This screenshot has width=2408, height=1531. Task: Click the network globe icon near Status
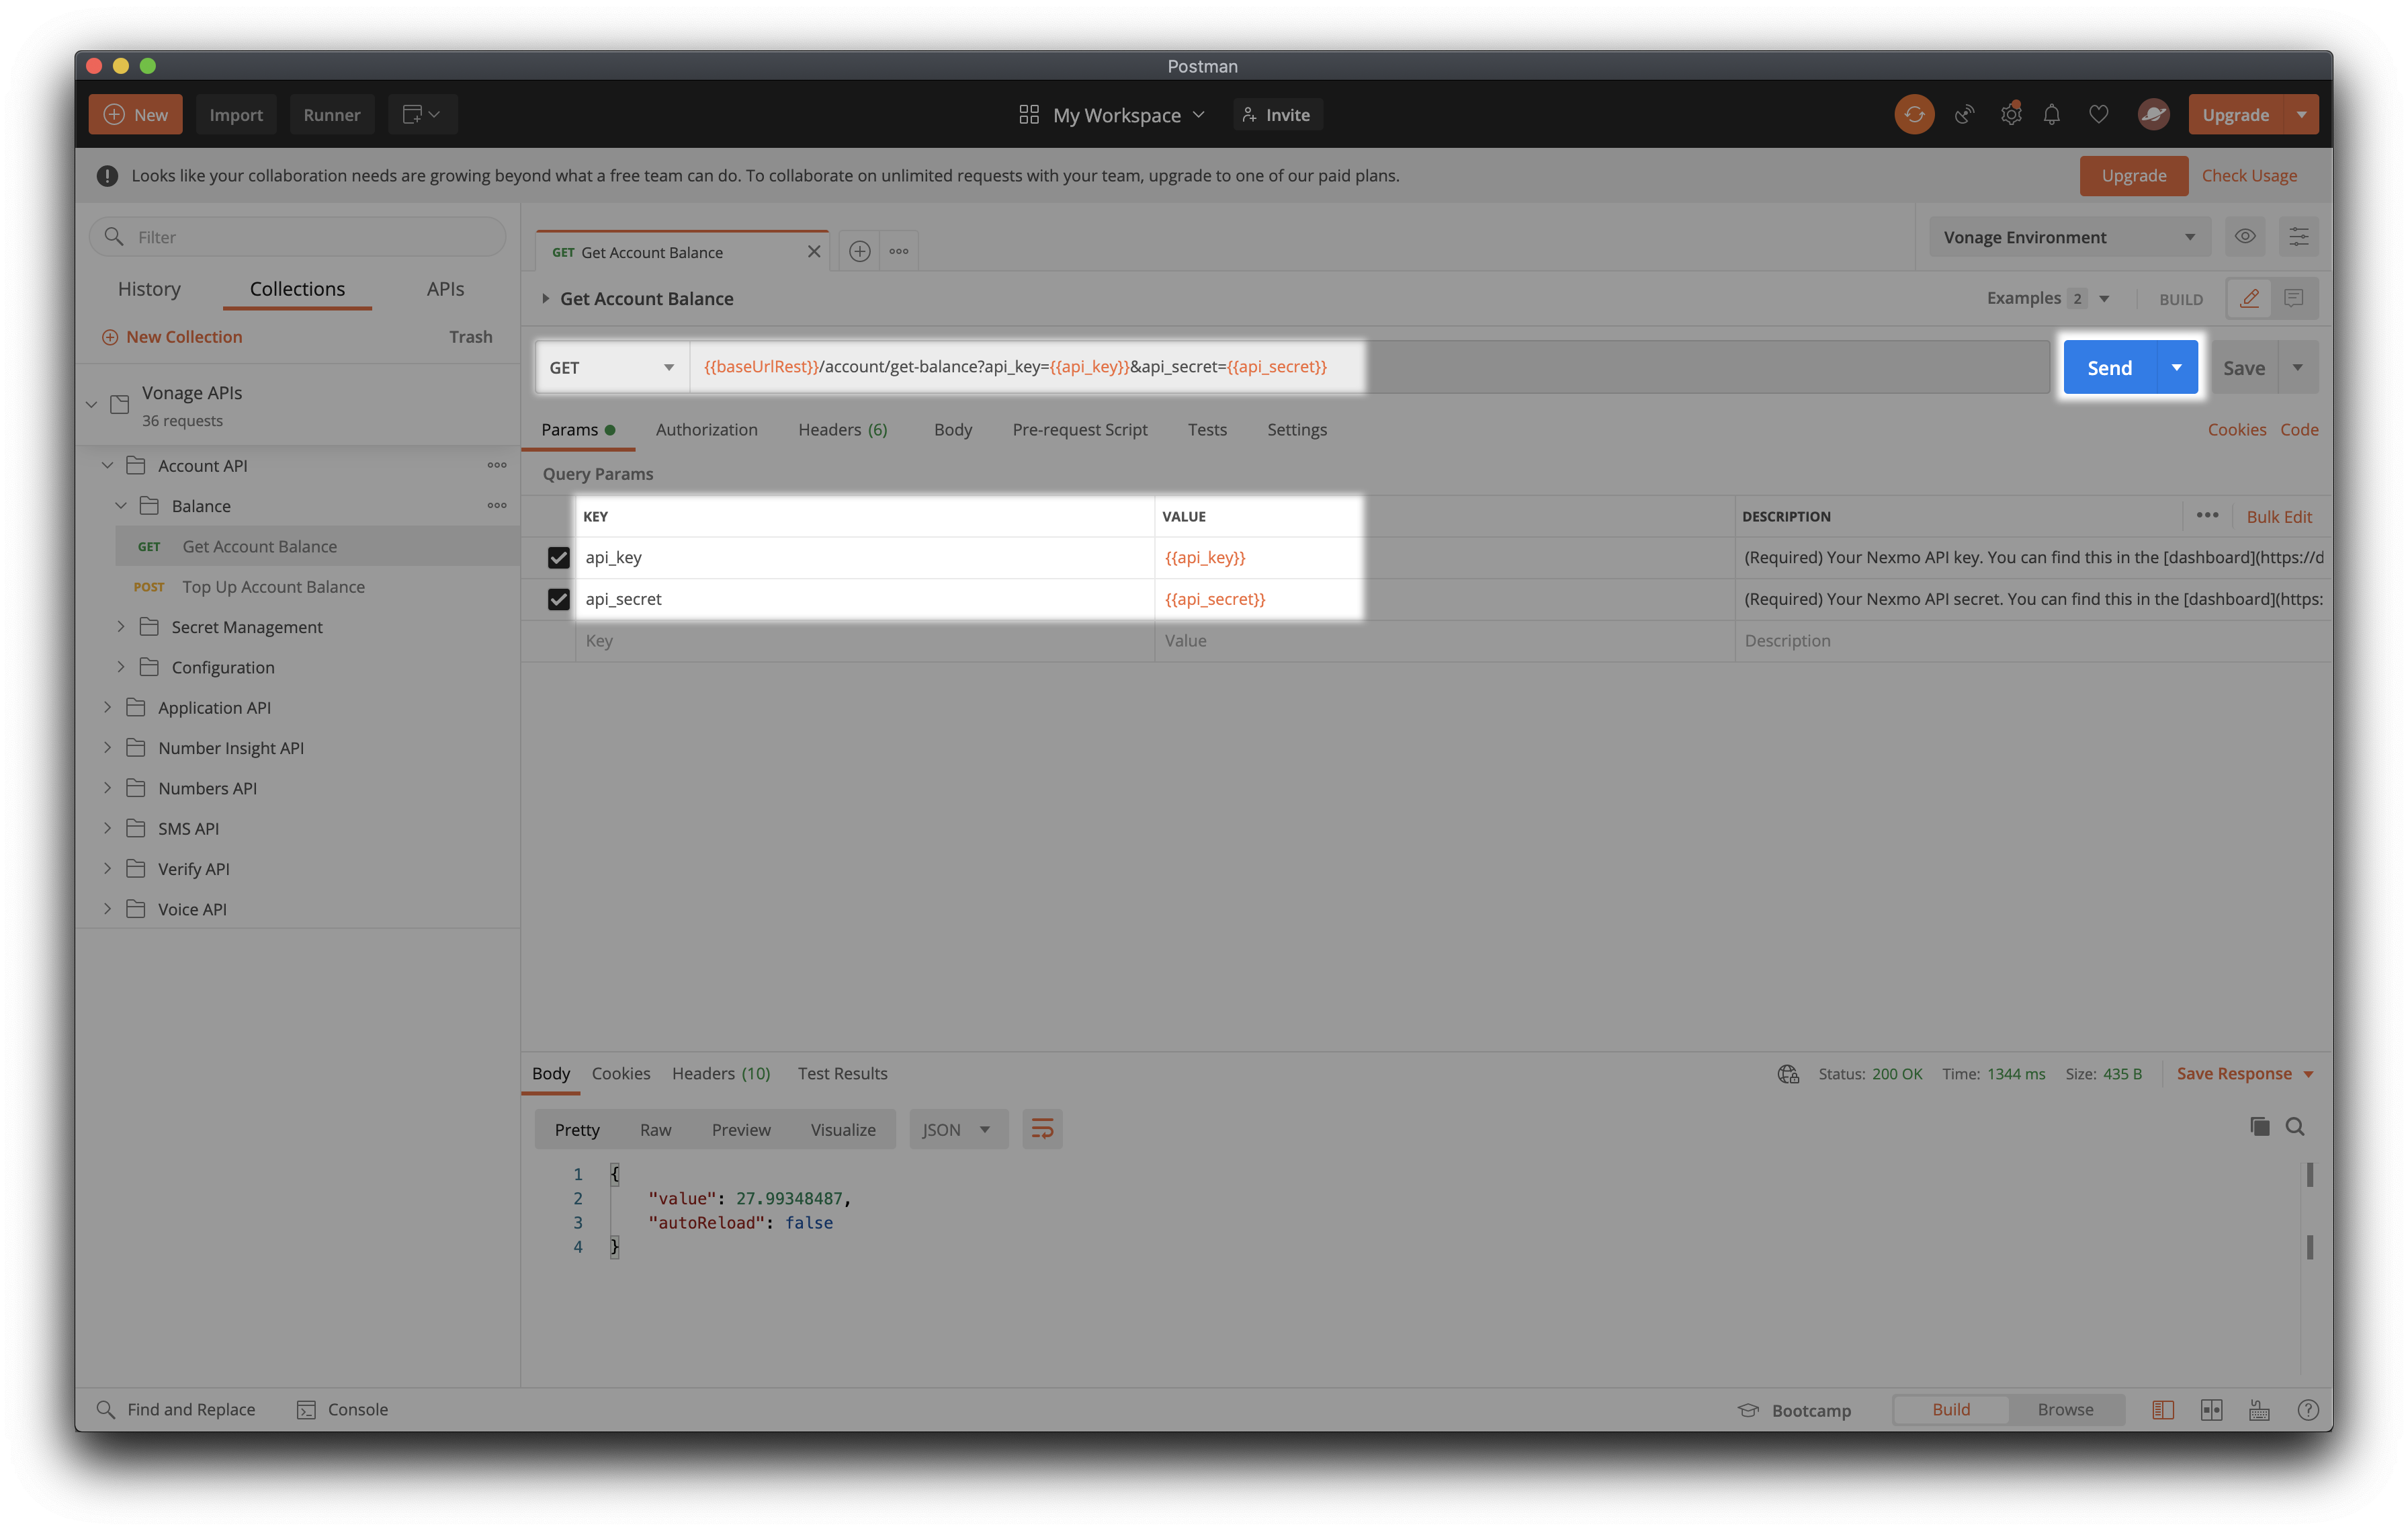click(x=1788, y=1074)
